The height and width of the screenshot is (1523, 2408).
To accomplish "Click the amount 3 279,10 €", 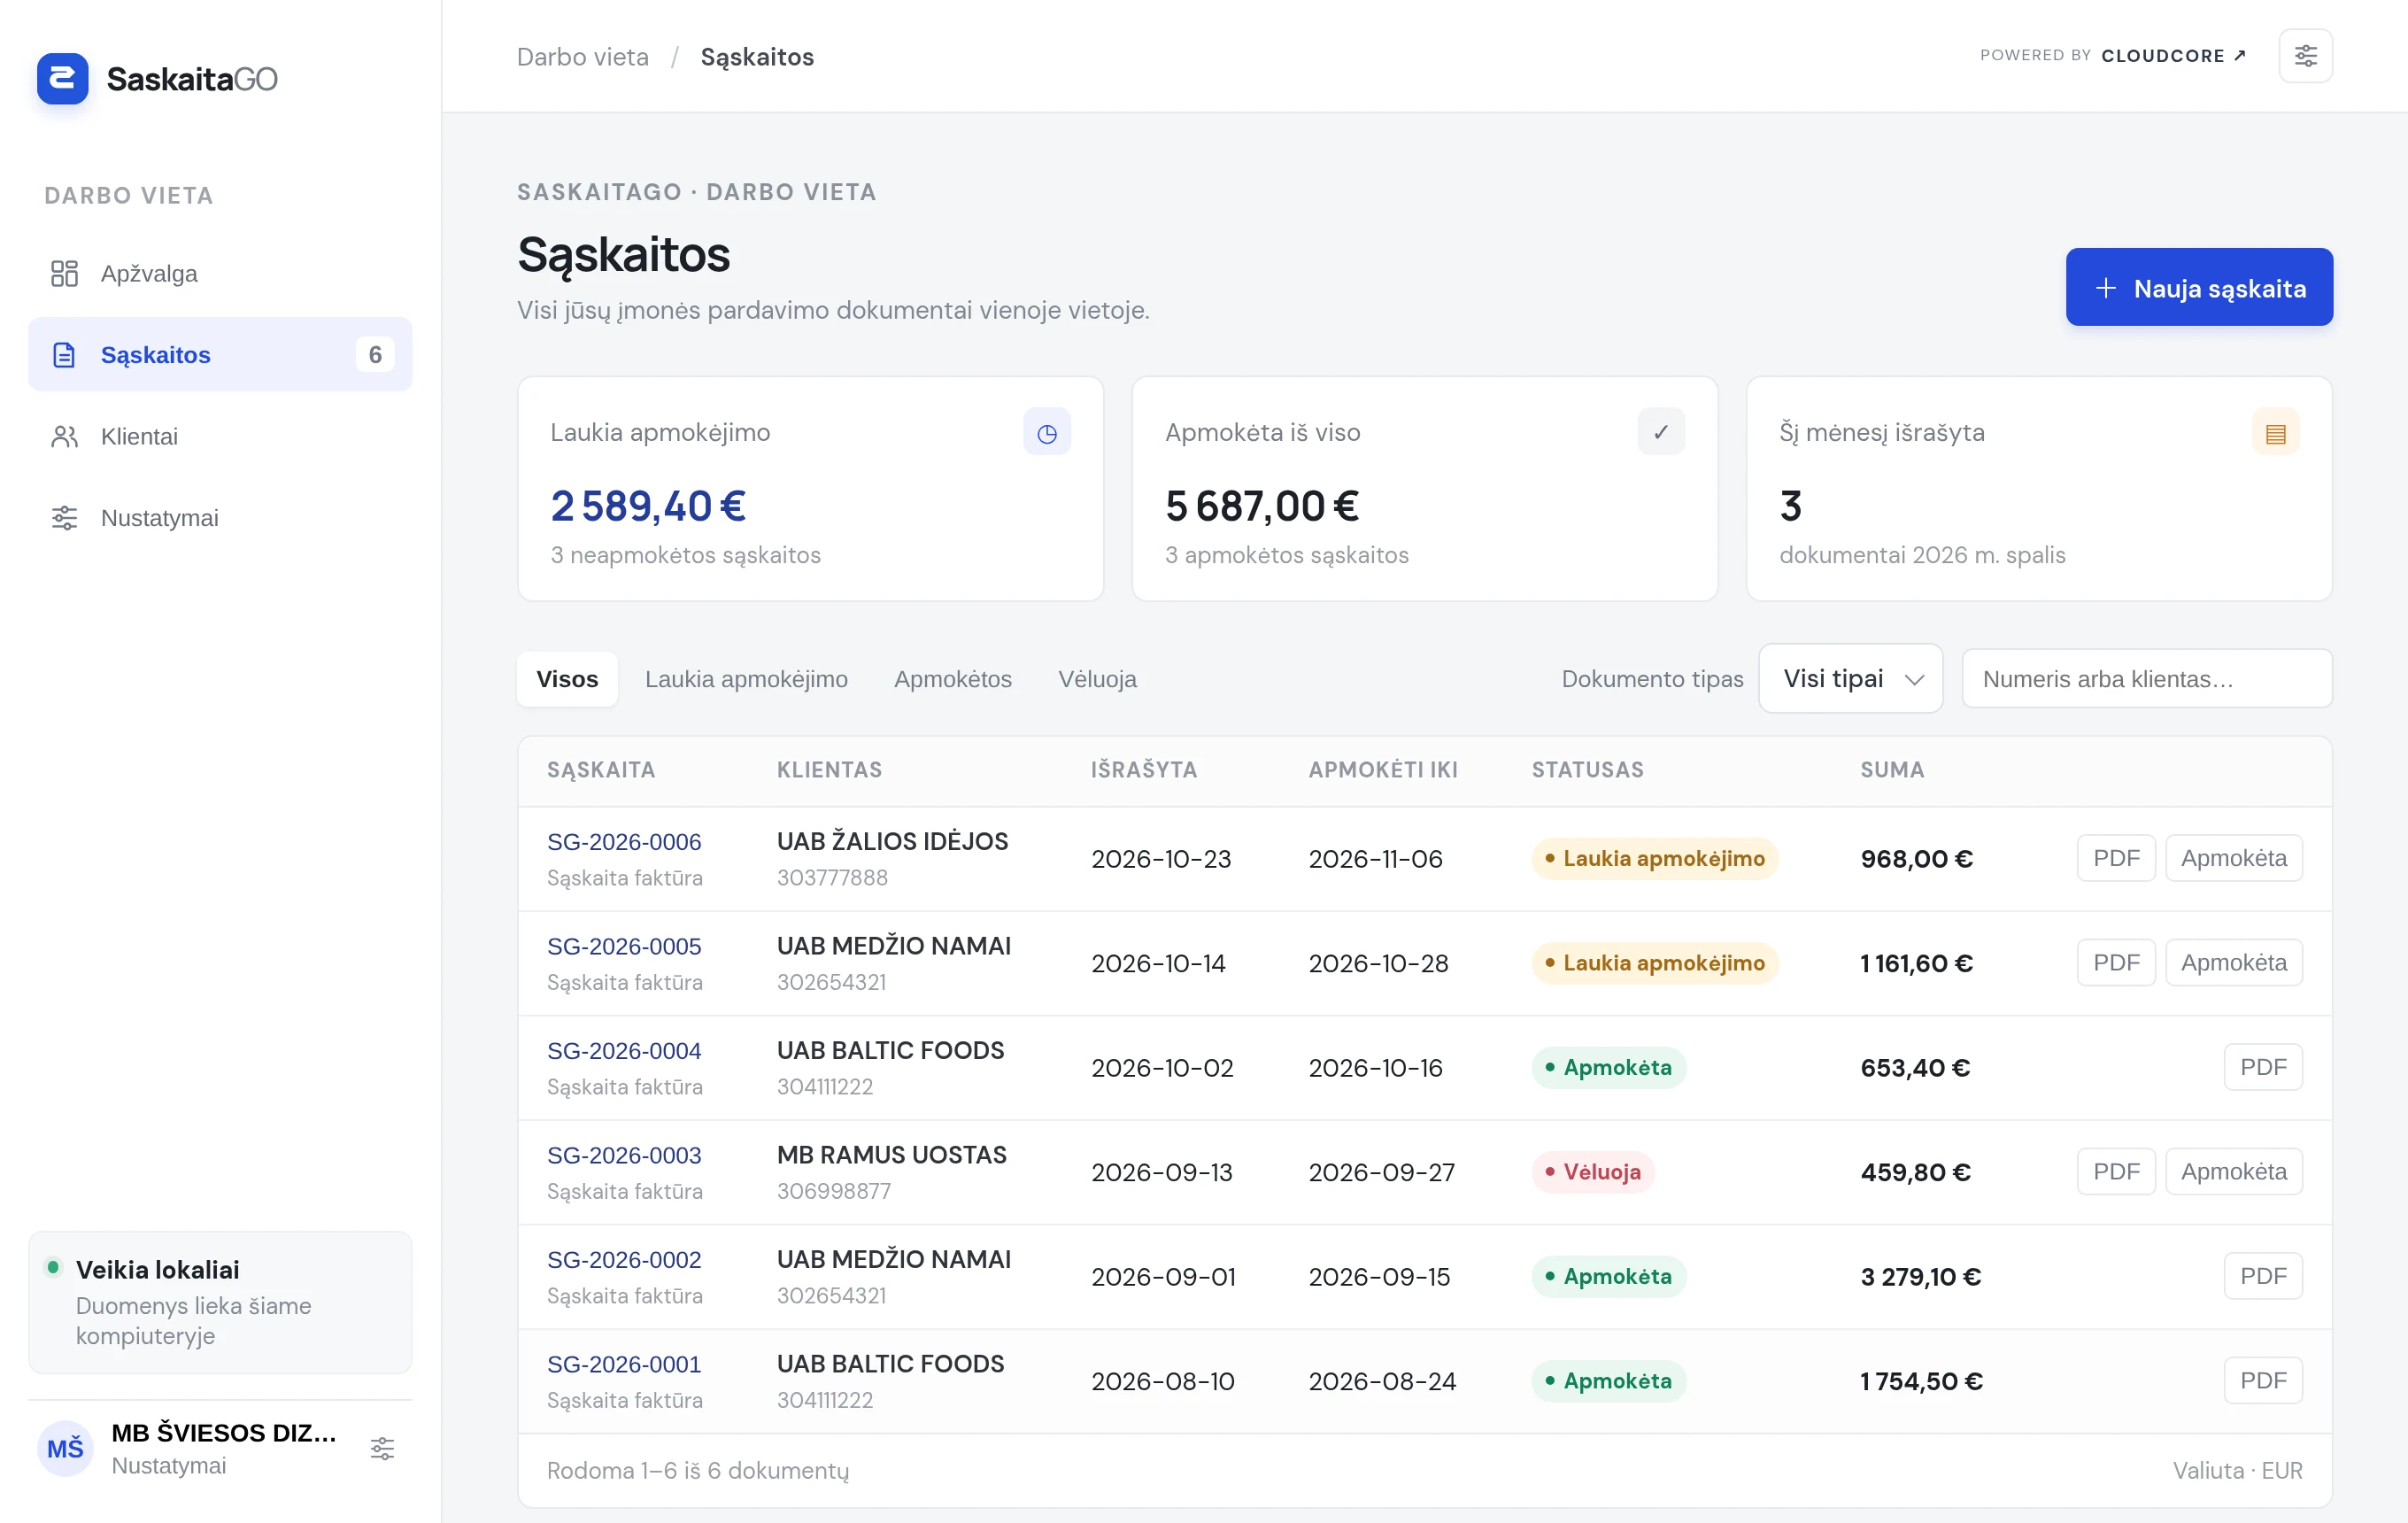I will [1920, 1277].
